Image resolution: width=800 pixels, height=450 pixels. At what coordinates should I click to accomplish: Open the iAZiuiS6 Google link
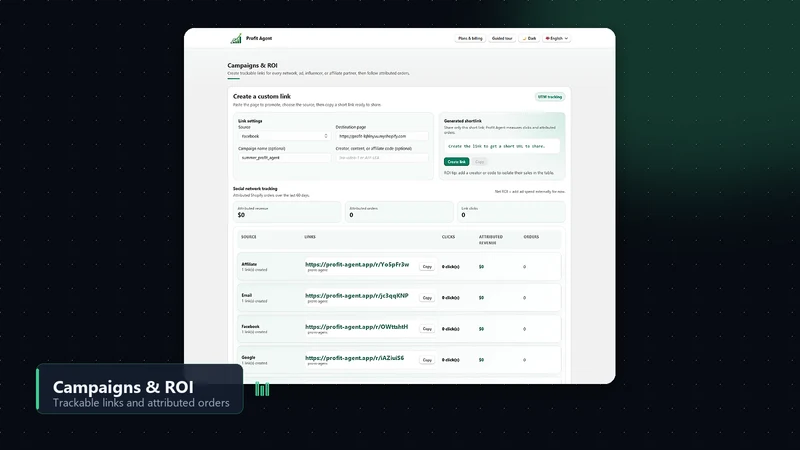[x=355, y=358]
